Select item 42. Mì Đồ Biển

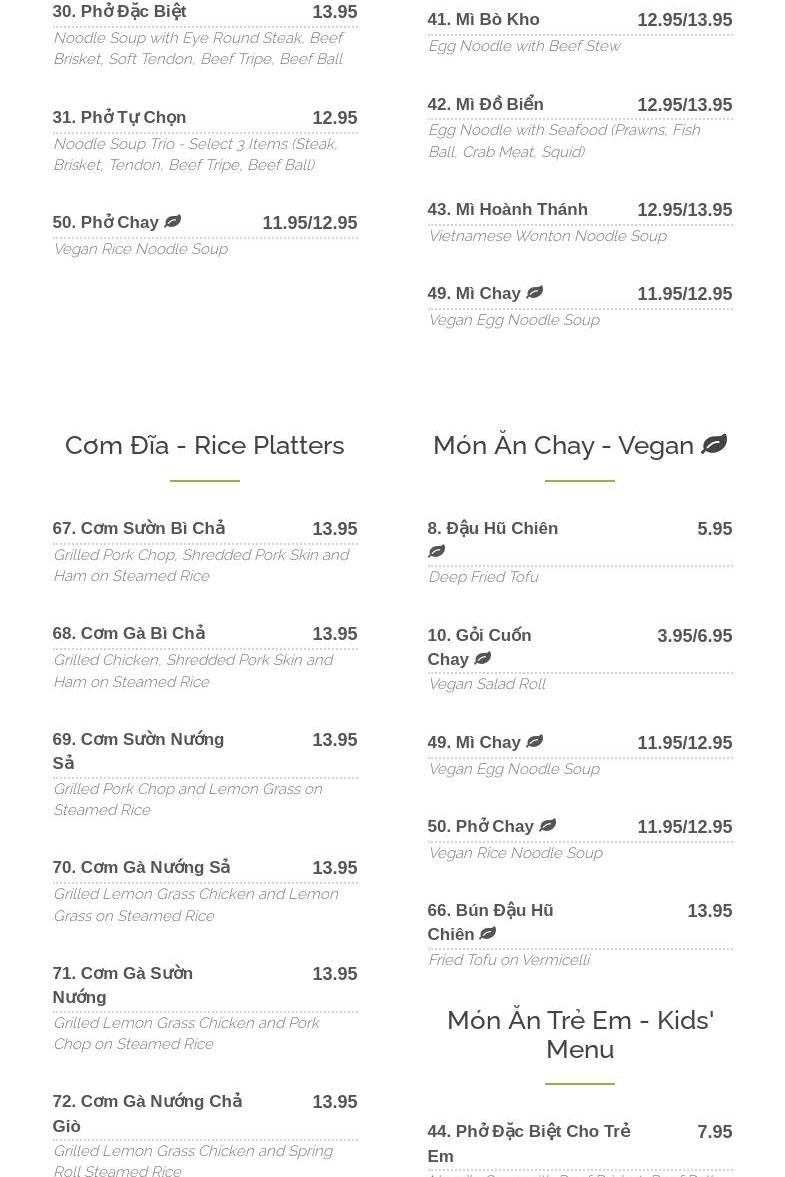pyautogui.click(x=485, y=104)
